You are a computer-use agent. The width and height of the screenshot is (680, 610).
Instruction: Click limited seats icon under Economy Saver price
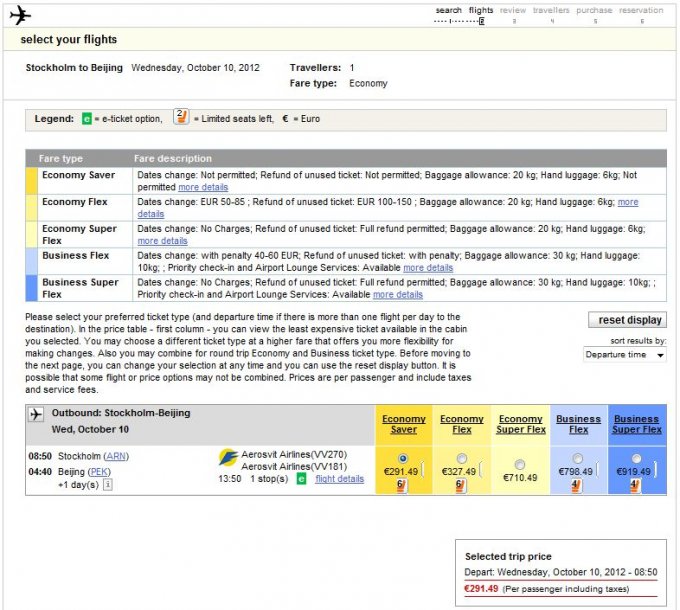[x=401, y=485]
